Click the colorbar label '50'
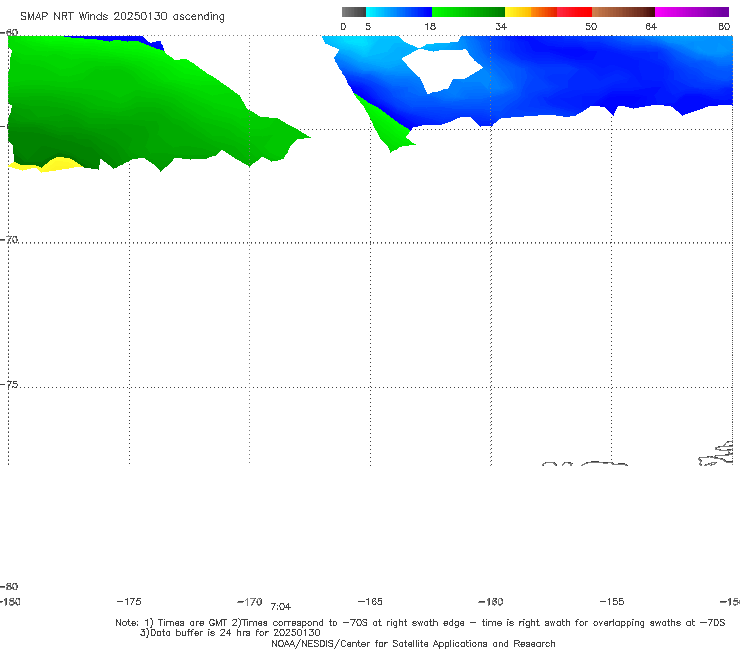The image size is (740, 650). click(x=591, y=26)
